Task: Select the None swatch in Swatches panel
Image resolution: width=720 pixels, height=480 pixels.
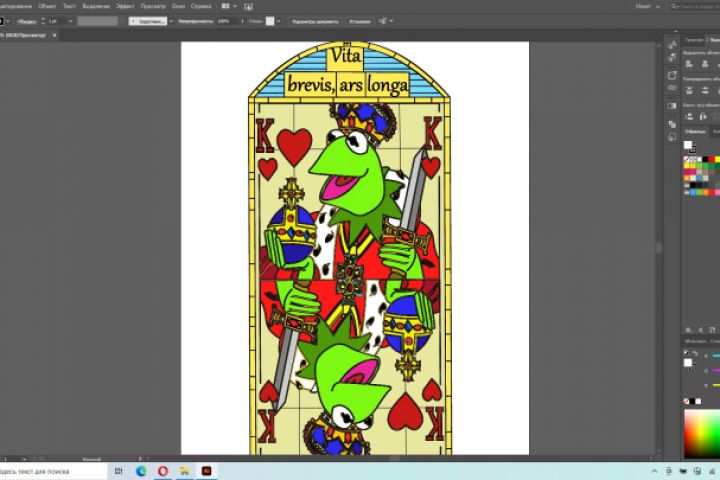Action: coord(687,159)
